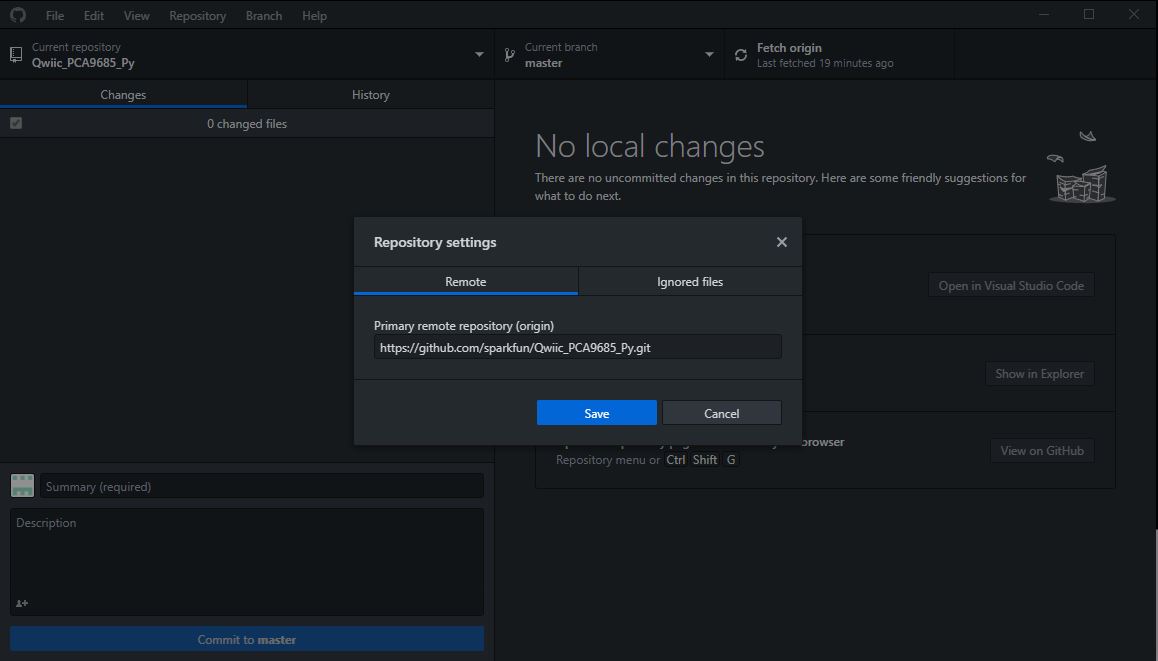Viewport: 1158px width, 661px height.
Task: Switch to the Ignored files tab
Action: pyautogui.click(x=690, y=281)
